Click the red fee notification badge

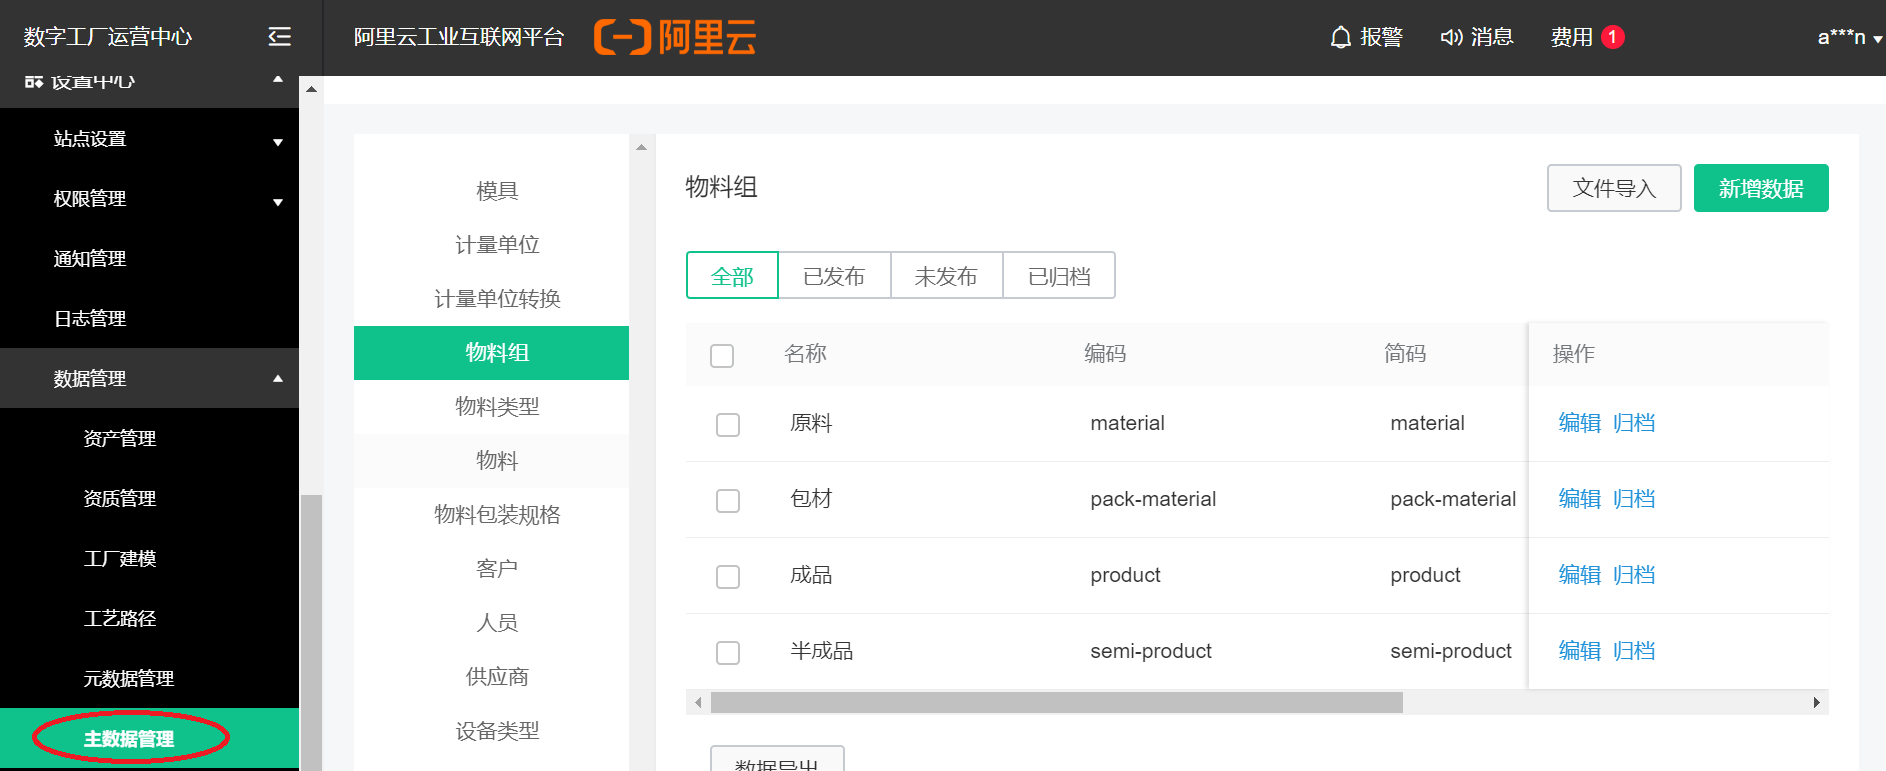click(x=1612, y=37)
